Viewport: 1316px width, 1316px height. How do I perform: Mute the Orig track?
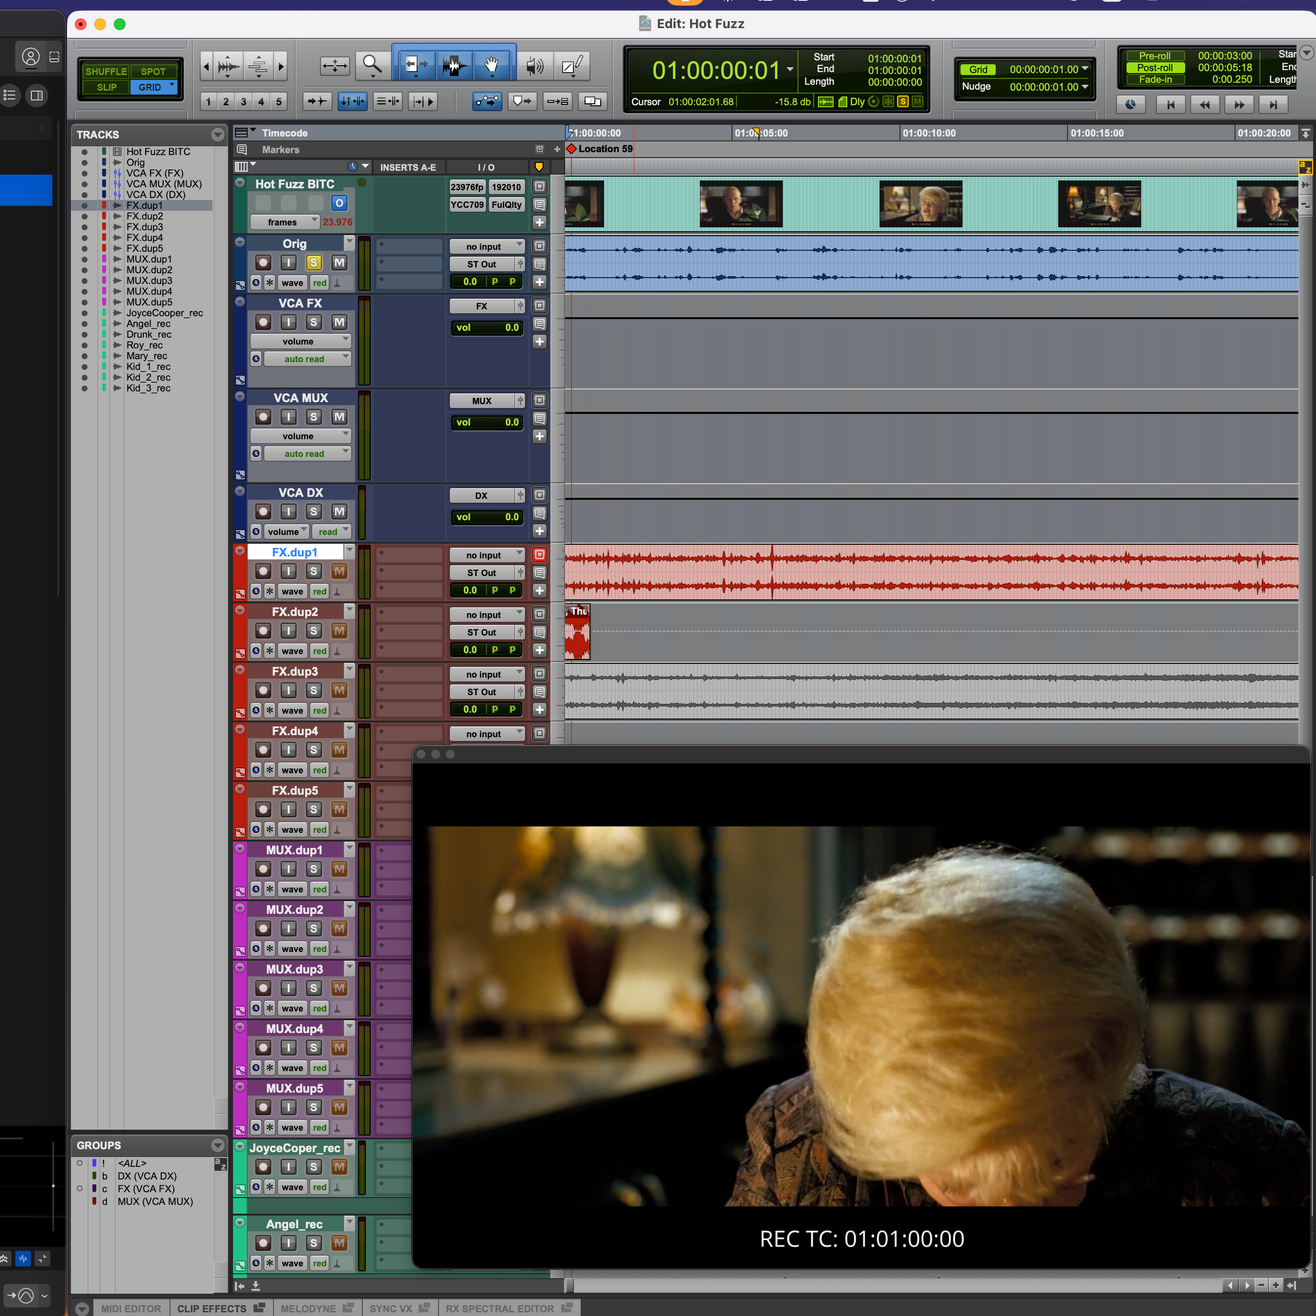(339, 262)
